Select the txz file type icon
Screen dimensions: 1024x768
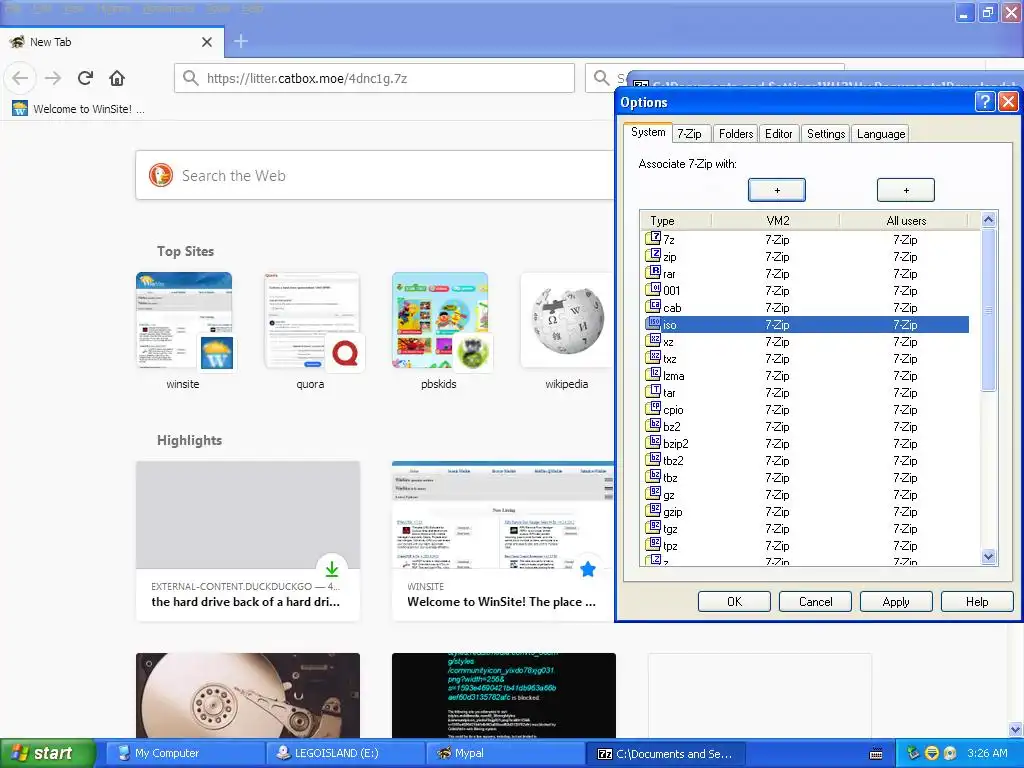click(653, 357)
